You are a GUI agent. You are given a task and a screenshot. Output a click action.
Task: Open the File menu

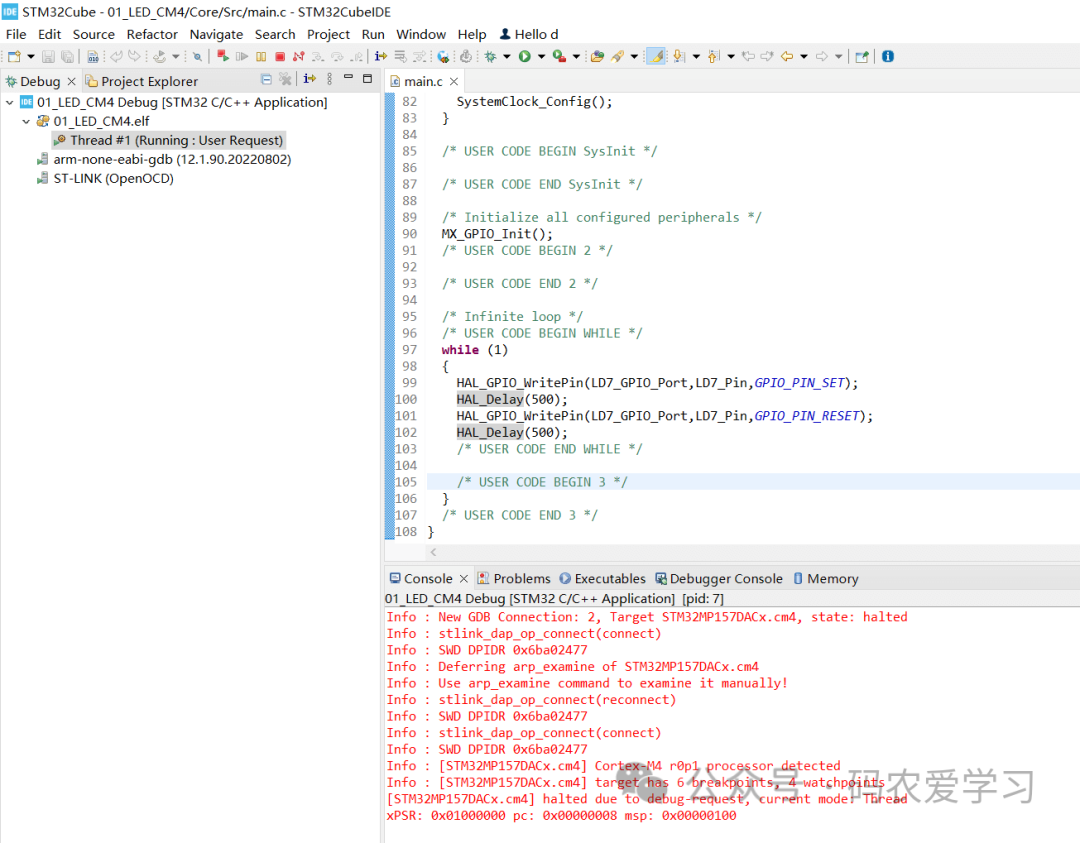(16, 34)
